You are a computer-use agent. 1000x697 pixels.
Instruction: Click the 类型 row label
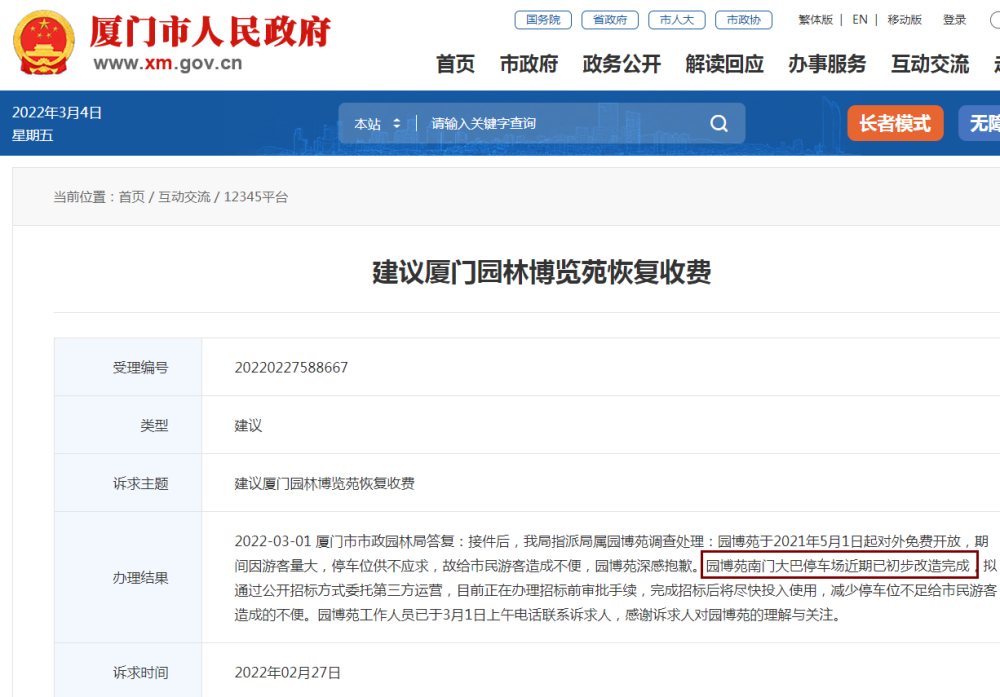coord(154,425)
